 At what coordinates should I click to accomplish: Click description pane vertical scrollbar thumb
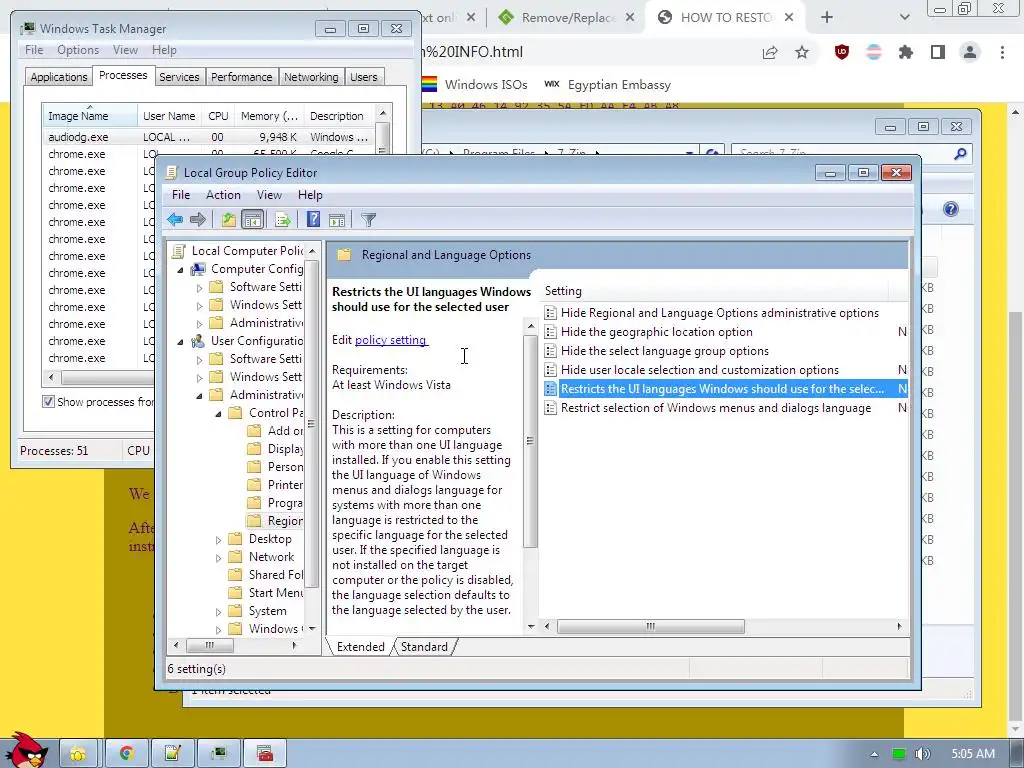[x=531, y=441]
